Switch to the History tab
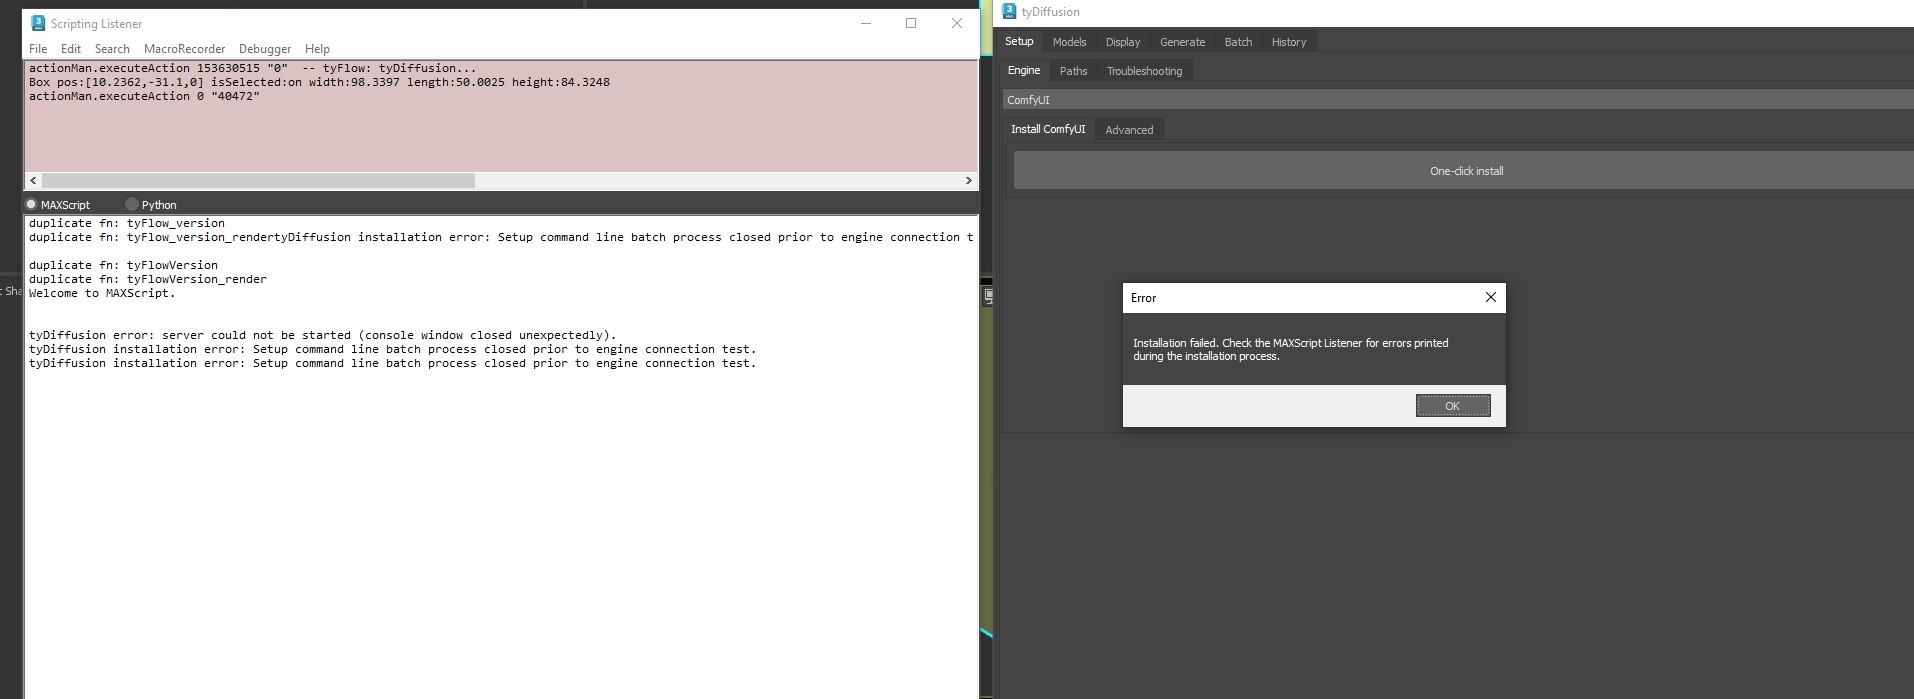The height and width of the screenshot is (699, 1914). coord(1288,42)
